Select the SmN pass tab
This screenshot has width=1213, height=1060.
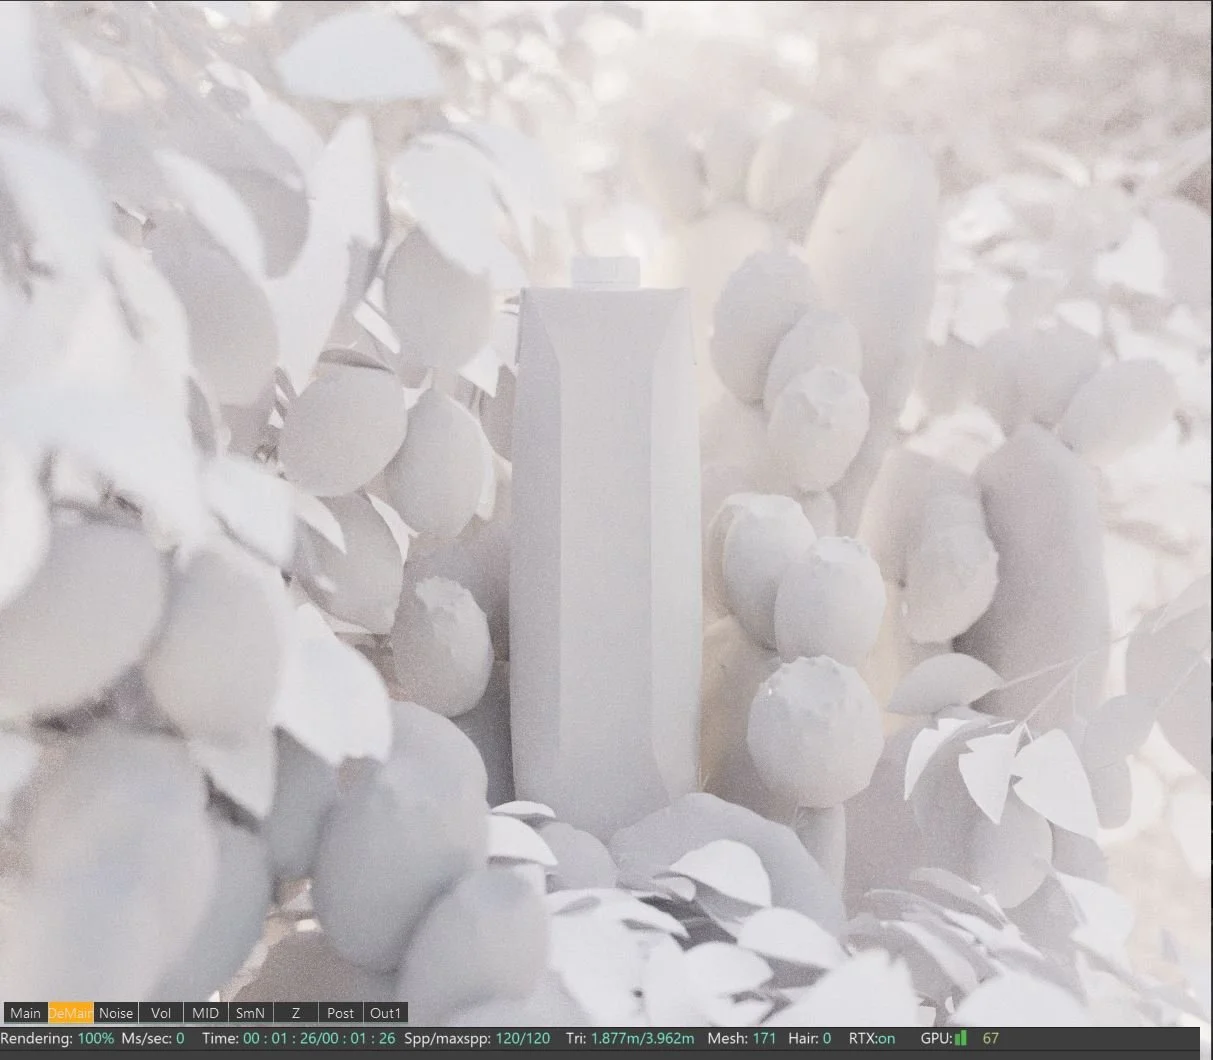(250, 1013)
